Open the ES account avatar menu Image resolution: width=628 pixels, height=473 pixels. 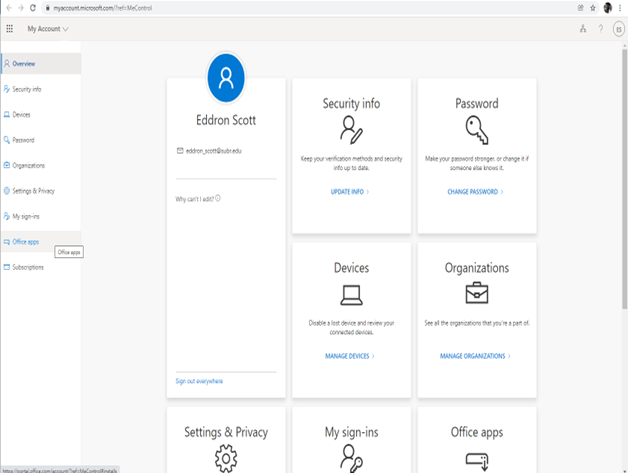pyautogui.click(x=619, y=29)
